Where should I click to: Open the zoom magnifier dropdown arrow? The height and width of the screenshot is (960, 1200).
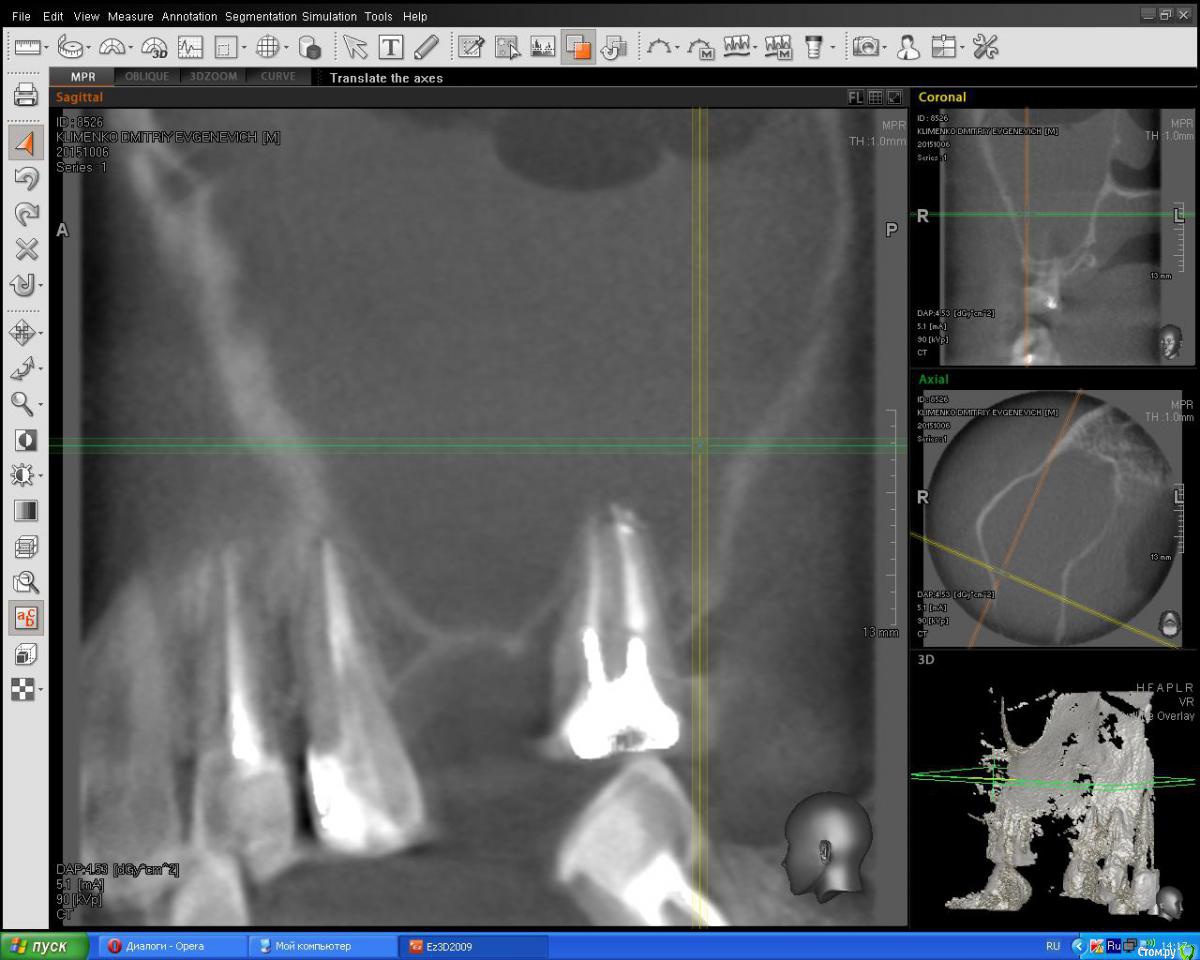click(40, 405)
